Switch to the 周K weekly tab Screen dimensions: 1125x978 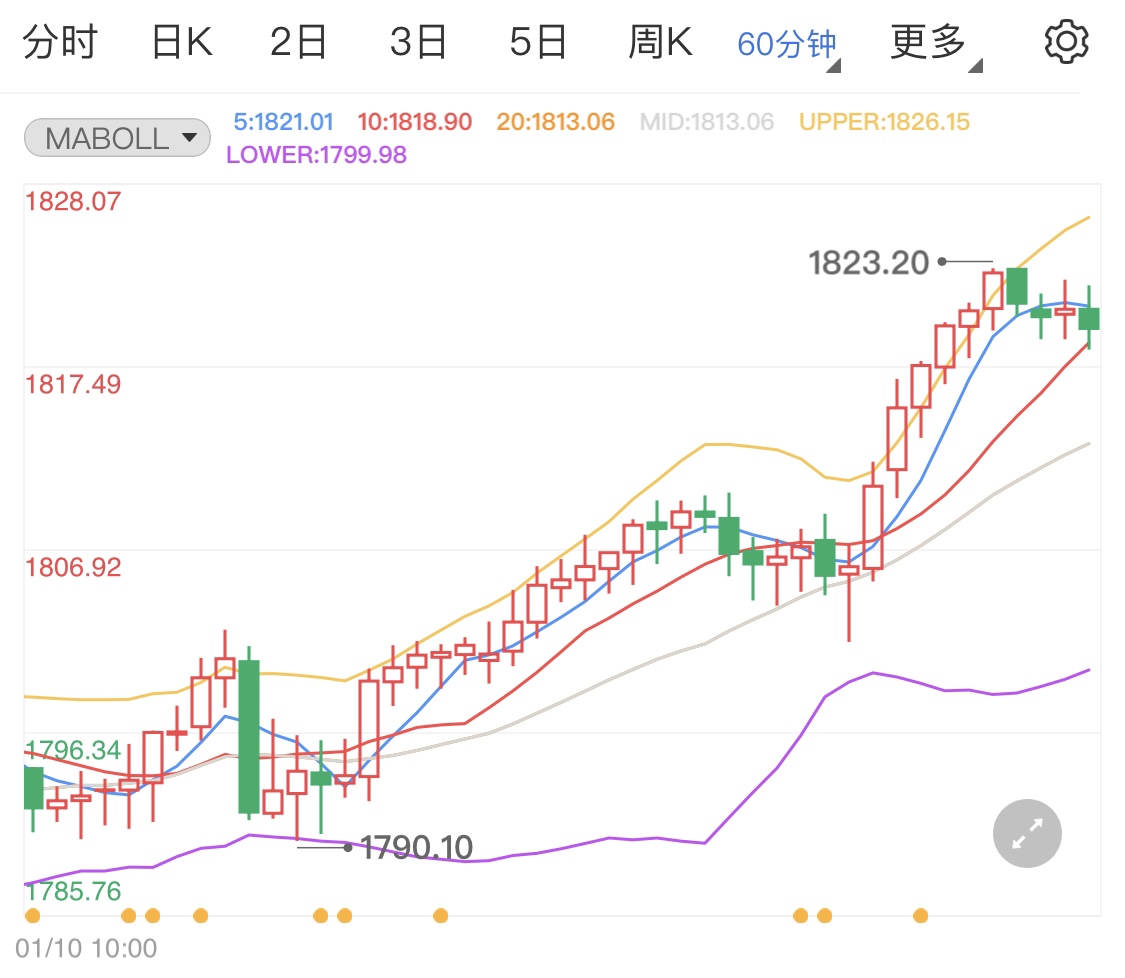(658, 41)
